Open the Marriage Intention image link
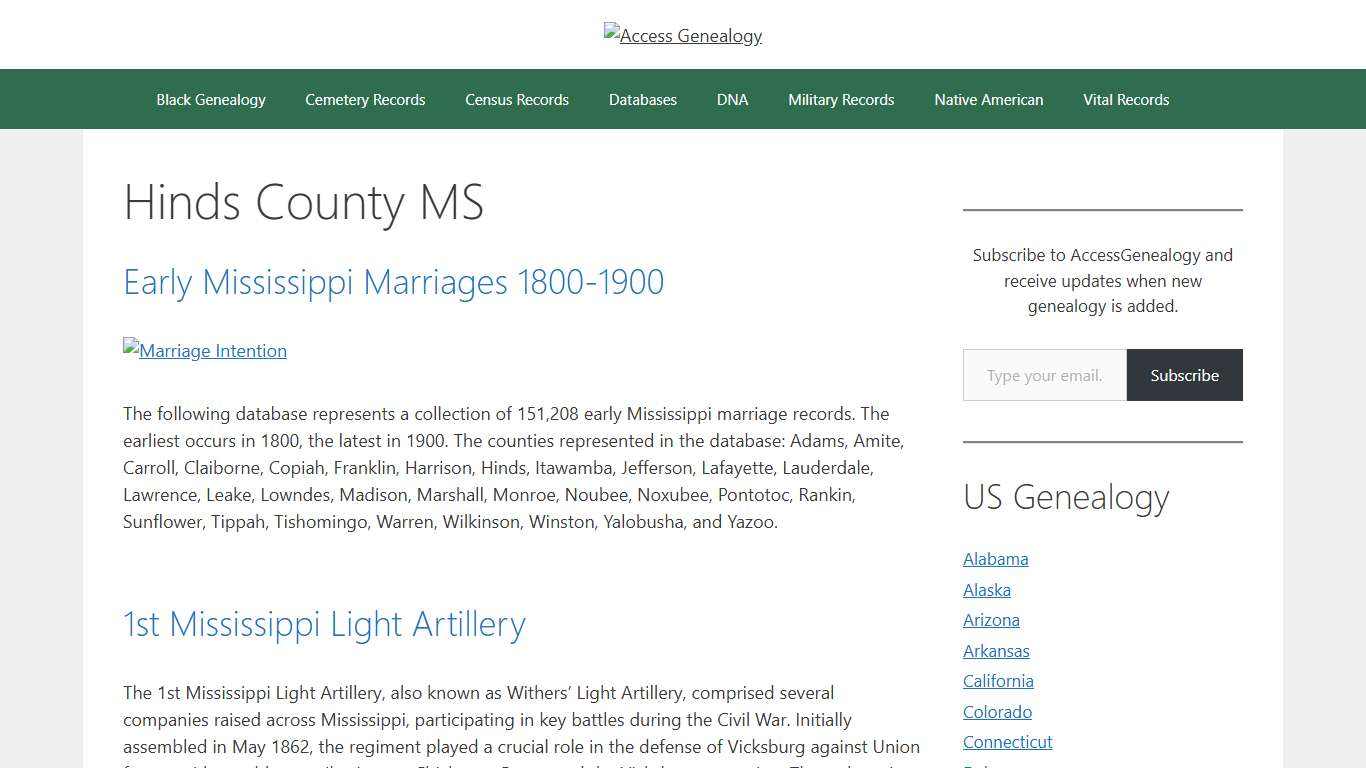The width and height of the screenshot is (1366, 768). click(x=204, y=351)
